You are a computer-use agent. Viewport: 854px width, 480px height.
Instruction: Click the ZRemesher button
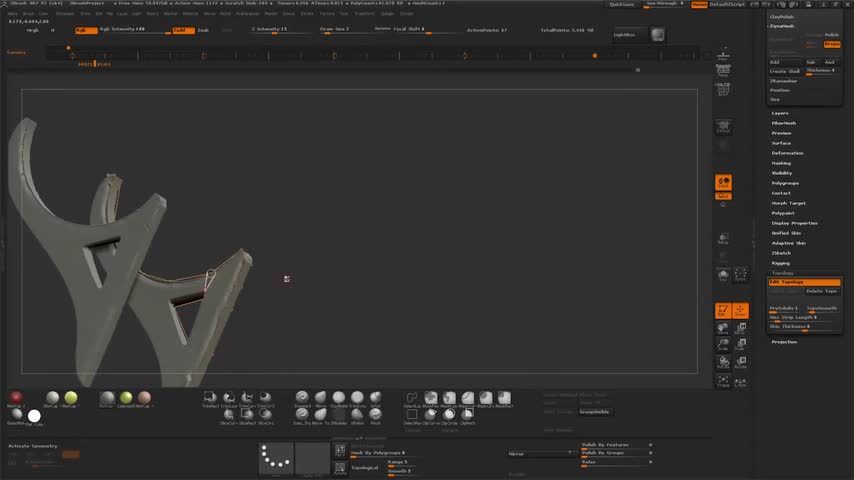[x=783, y=81]
